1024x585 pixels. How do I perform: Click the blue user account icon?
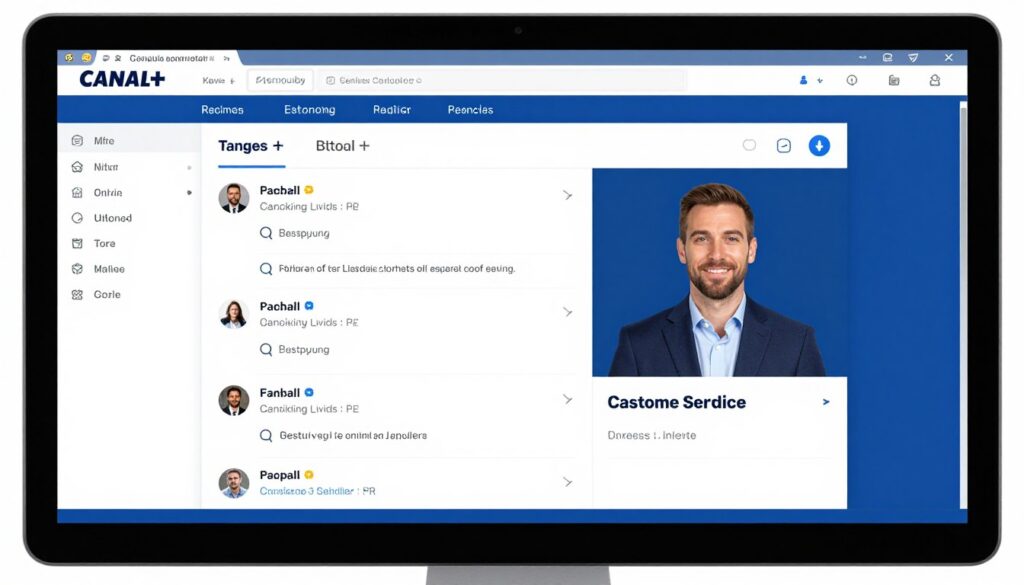click(x=803, y=80)
